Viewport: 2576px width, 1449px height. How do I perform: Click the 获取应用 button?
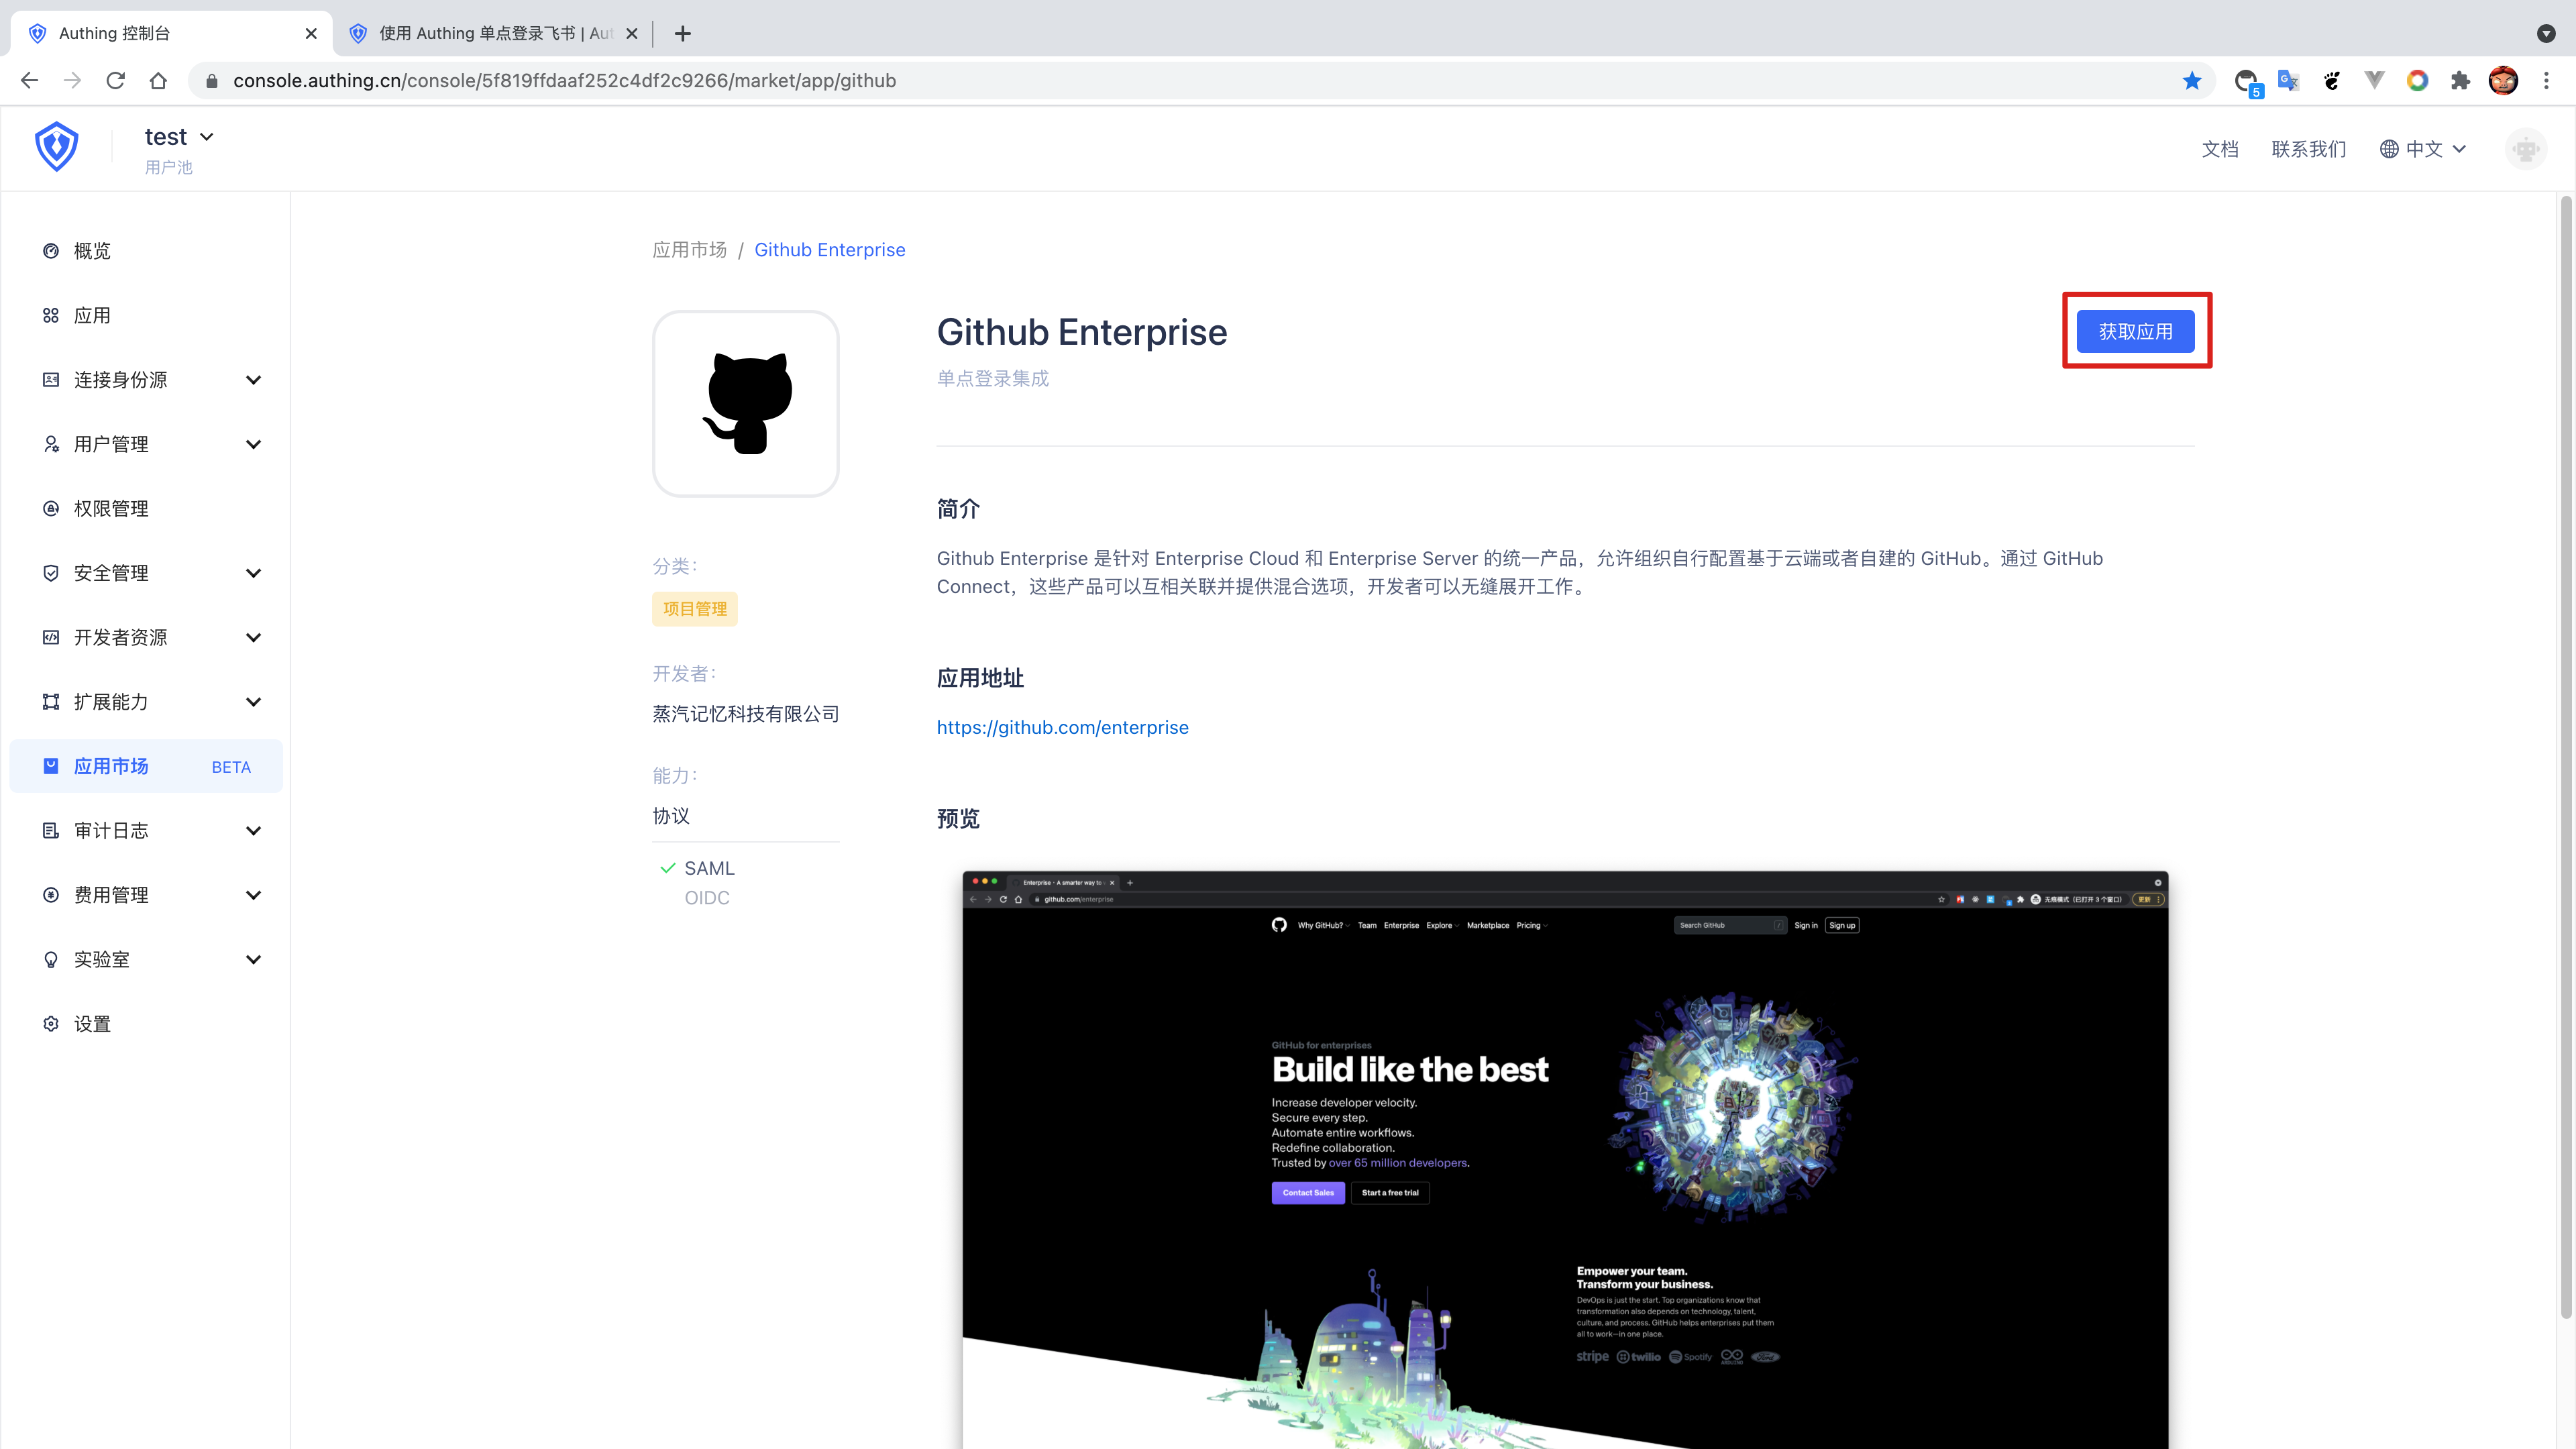pos(2135,331)
